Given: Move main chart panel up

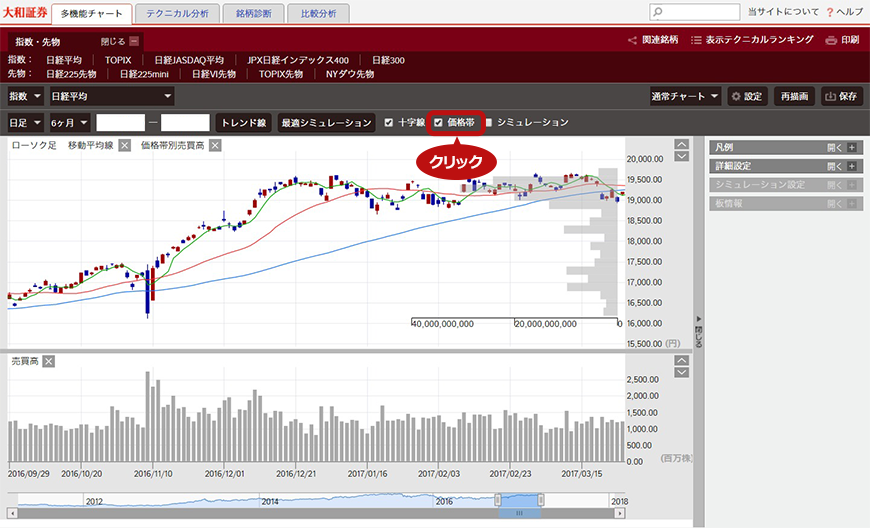Looking at the screenshot, I should pyautogui.click(x=681, y=144).
